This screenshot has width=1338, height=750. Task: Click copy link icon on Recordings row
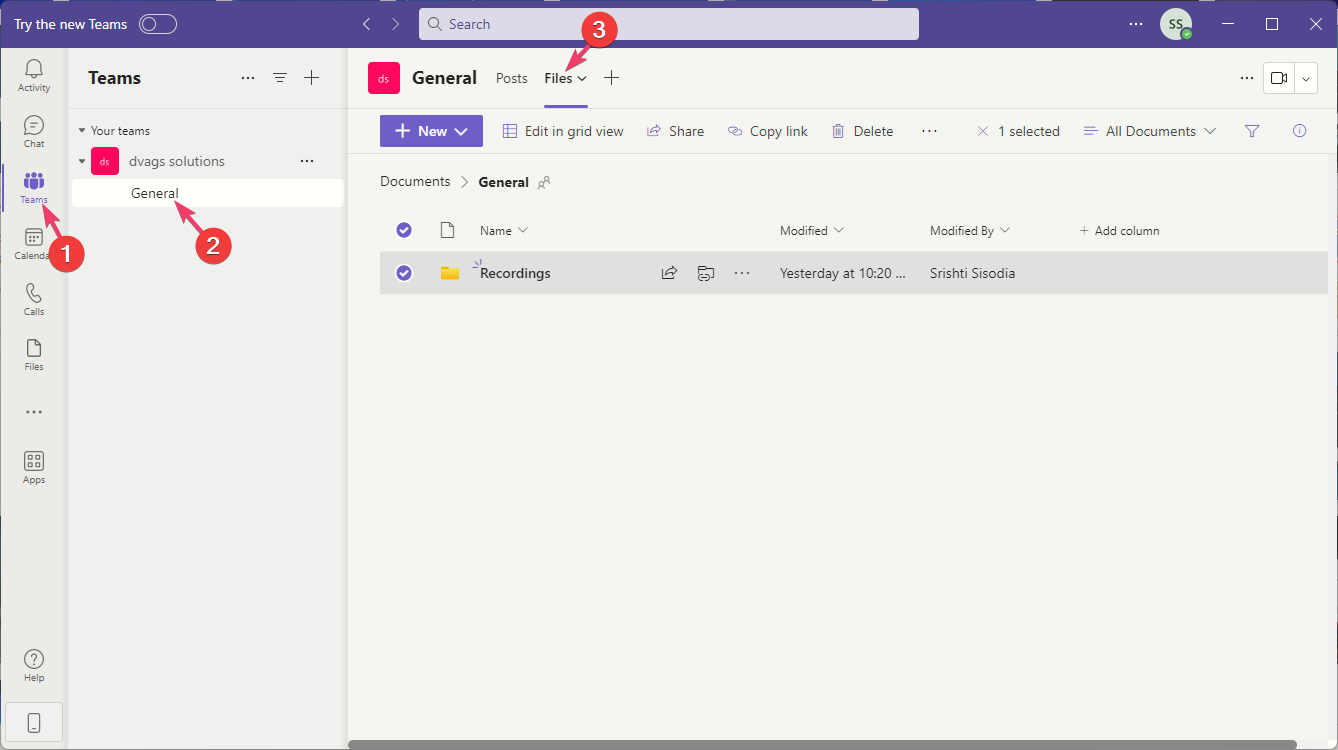pos(706,273)
